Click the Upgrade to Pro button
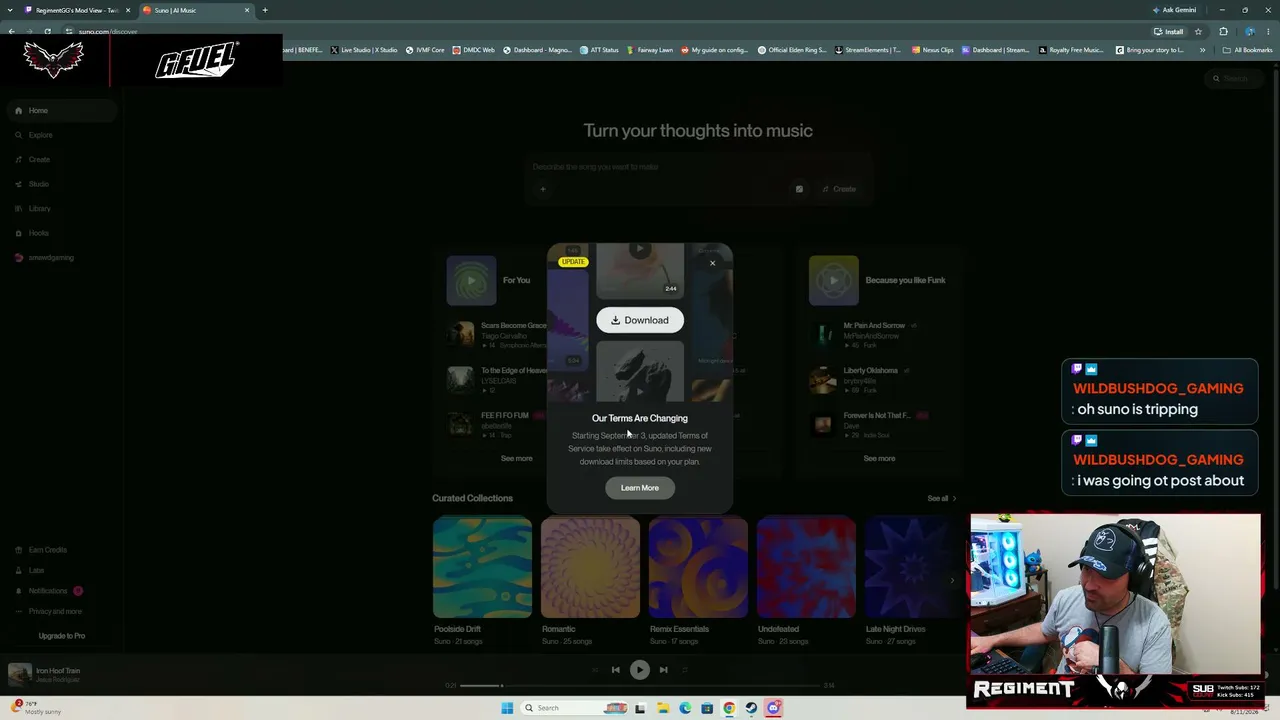This screenshot has width=1280, height=720. pyautogui.click(x=62, y=636)
